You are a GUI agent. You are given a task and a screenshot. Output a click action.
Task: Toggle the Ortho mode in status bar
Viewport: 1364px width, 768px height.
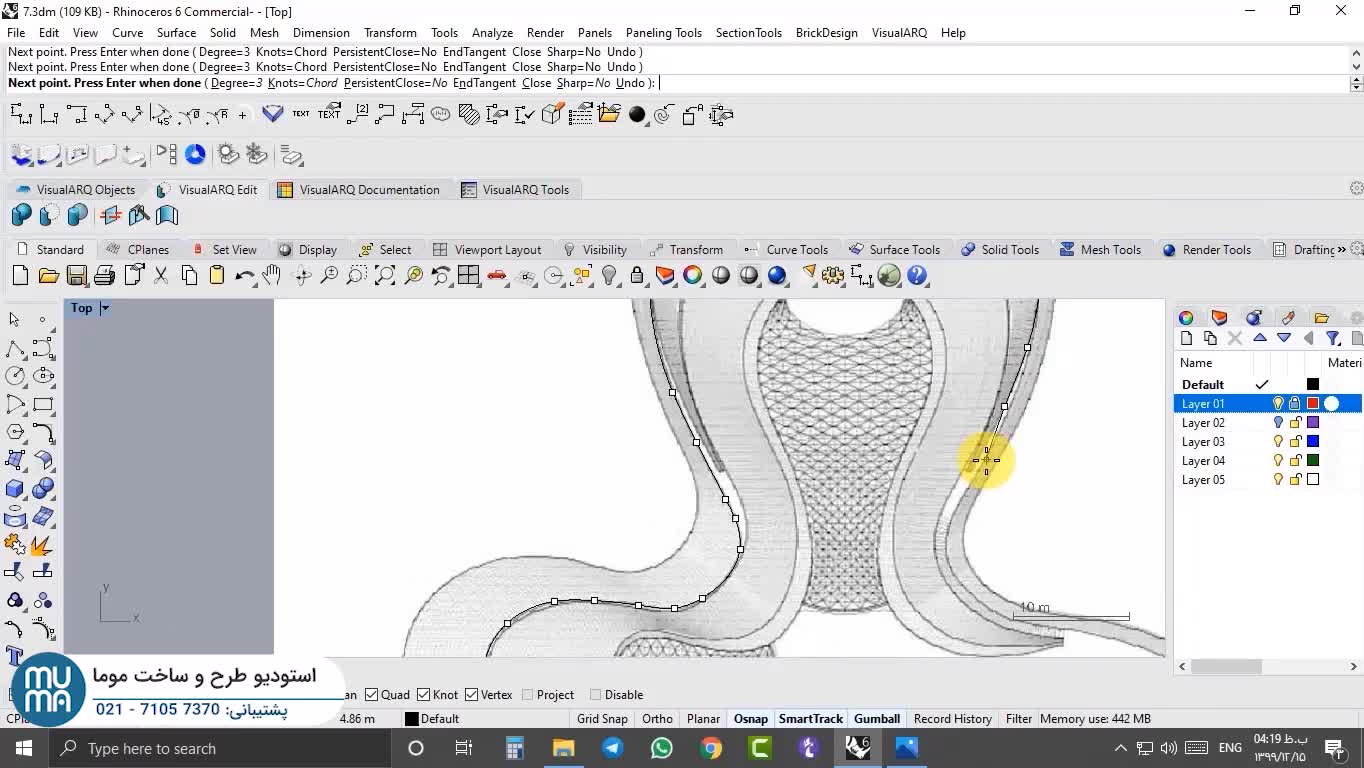point(657,719)
